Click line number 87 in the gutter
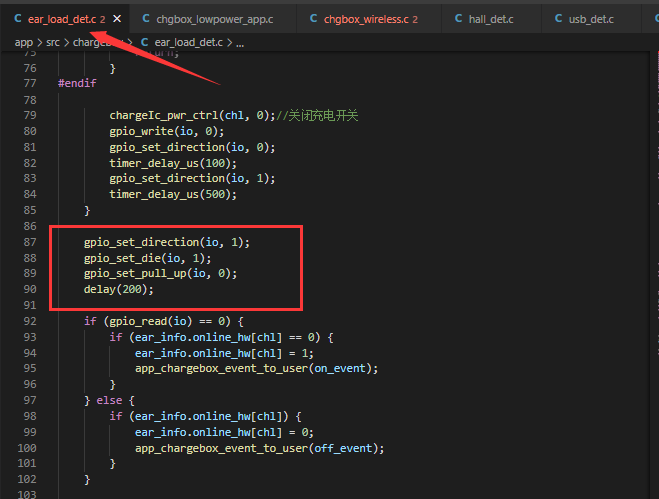Image resolution: width=659 pixels, height=499 pixels. tap(30, 242)
